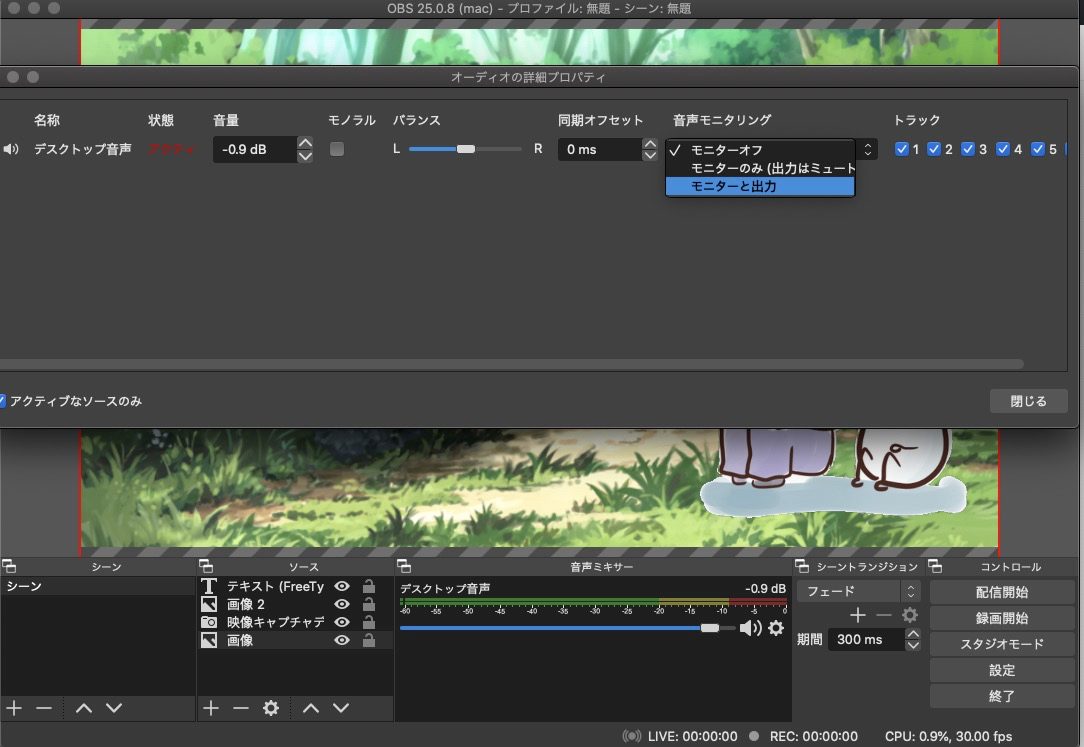Toggle lock on the 画像 source
The image size is (1084, 747).
tap(369, 640)
